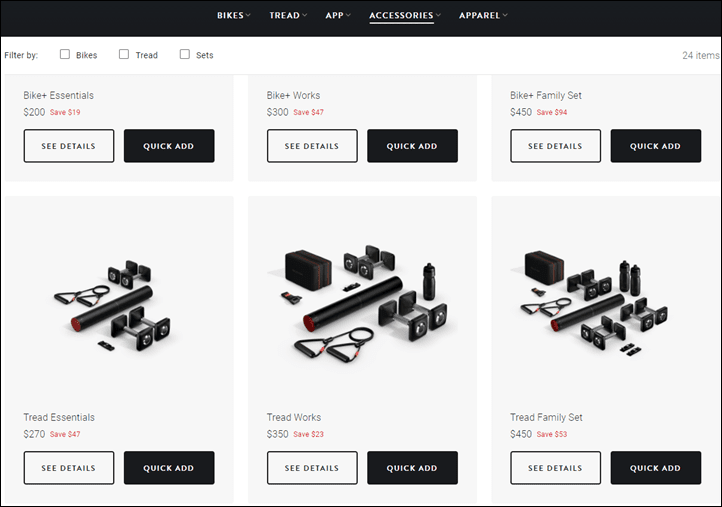Check the Sets filter checkbox
This screenshot has height=507, width=722.
(185, 54)
